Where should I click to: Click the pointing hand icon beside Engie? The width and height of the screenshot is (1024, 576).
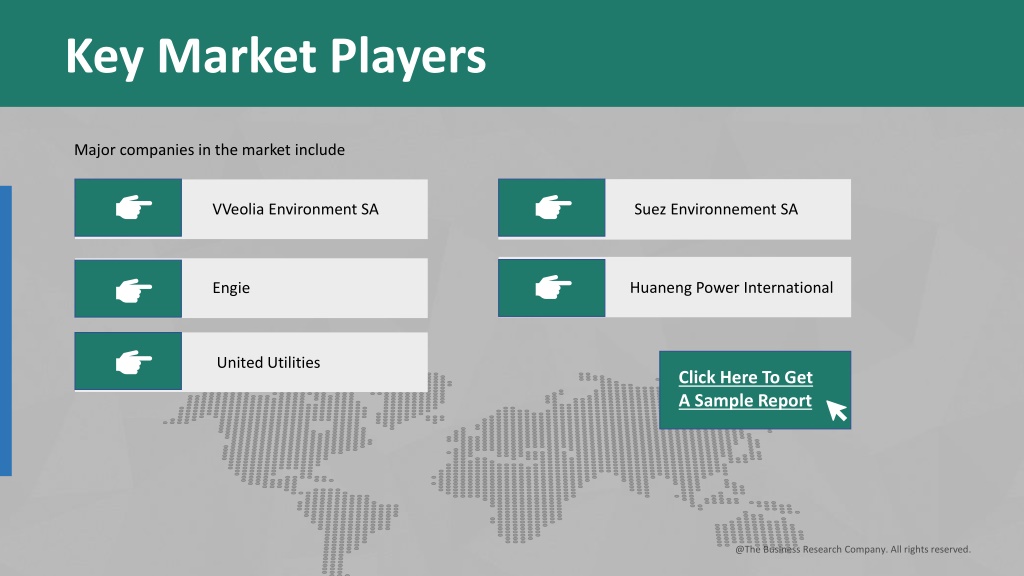point(134,290)
